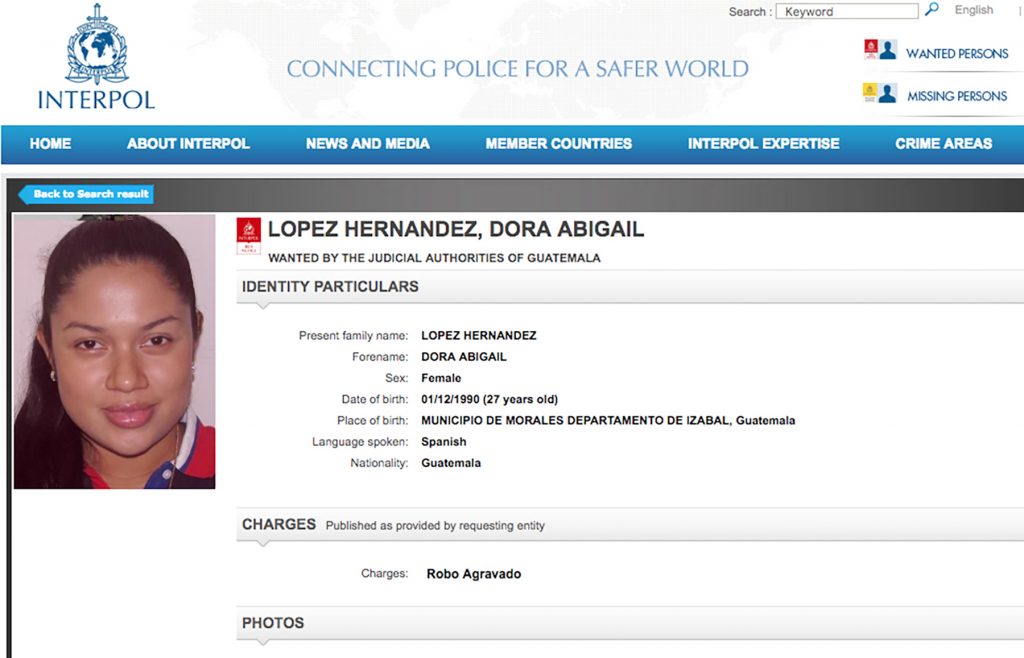View the suspect's portrait photo thumbnail
Viewport: 1024px width, 658px height.
point(113,350)
